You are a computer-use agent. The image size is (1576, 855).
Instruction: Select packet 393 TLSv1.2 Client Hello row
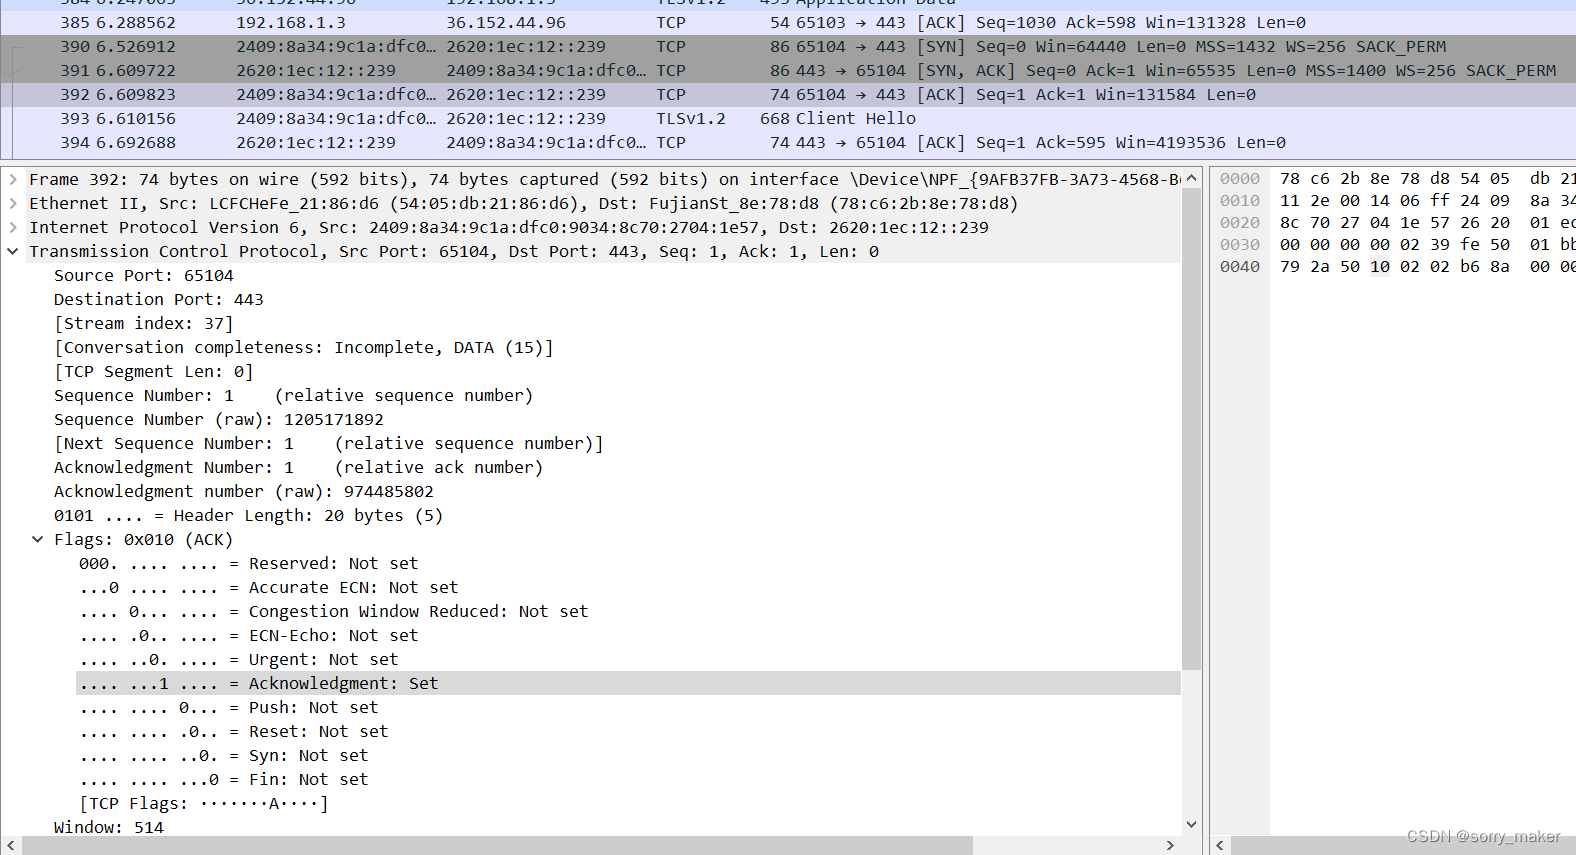(x=788, y=118)
